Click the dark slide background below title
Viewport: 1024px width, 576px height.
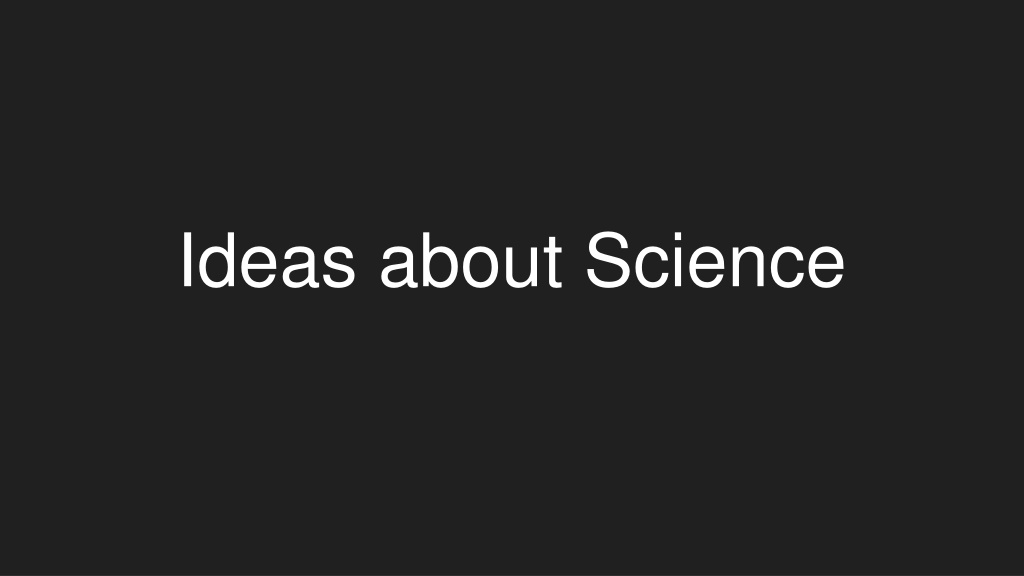[x=512, y=431]
